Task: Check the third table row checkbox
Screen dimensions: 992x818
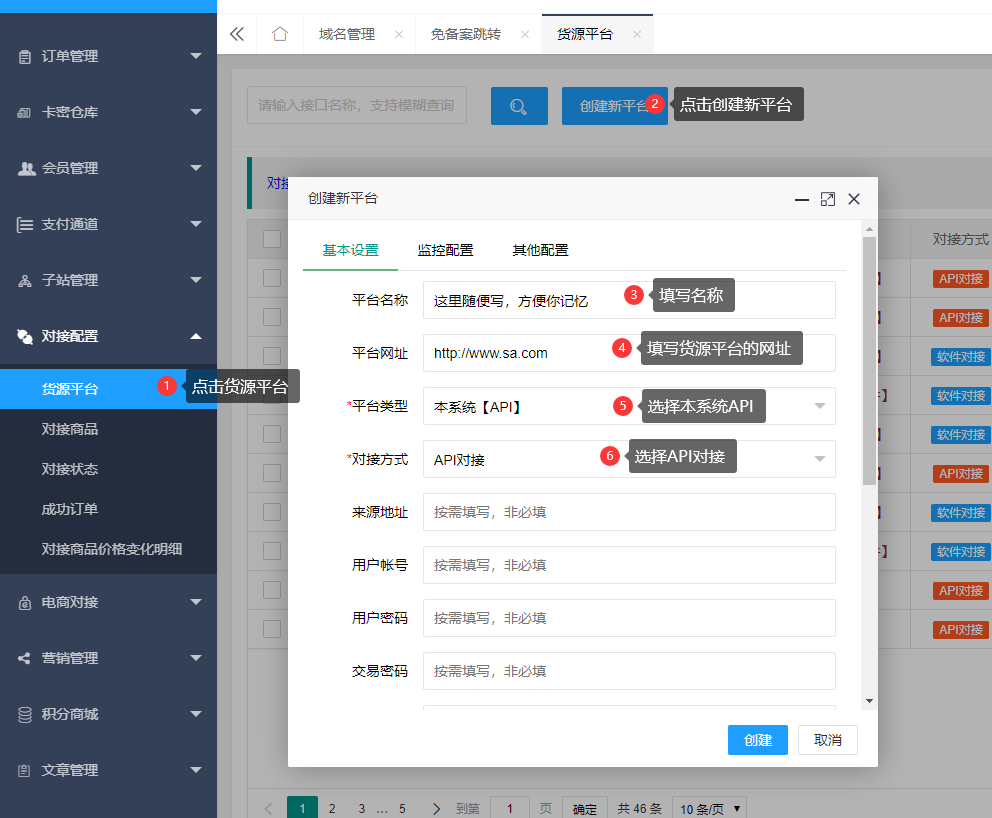Action: (x=272, y=356)
